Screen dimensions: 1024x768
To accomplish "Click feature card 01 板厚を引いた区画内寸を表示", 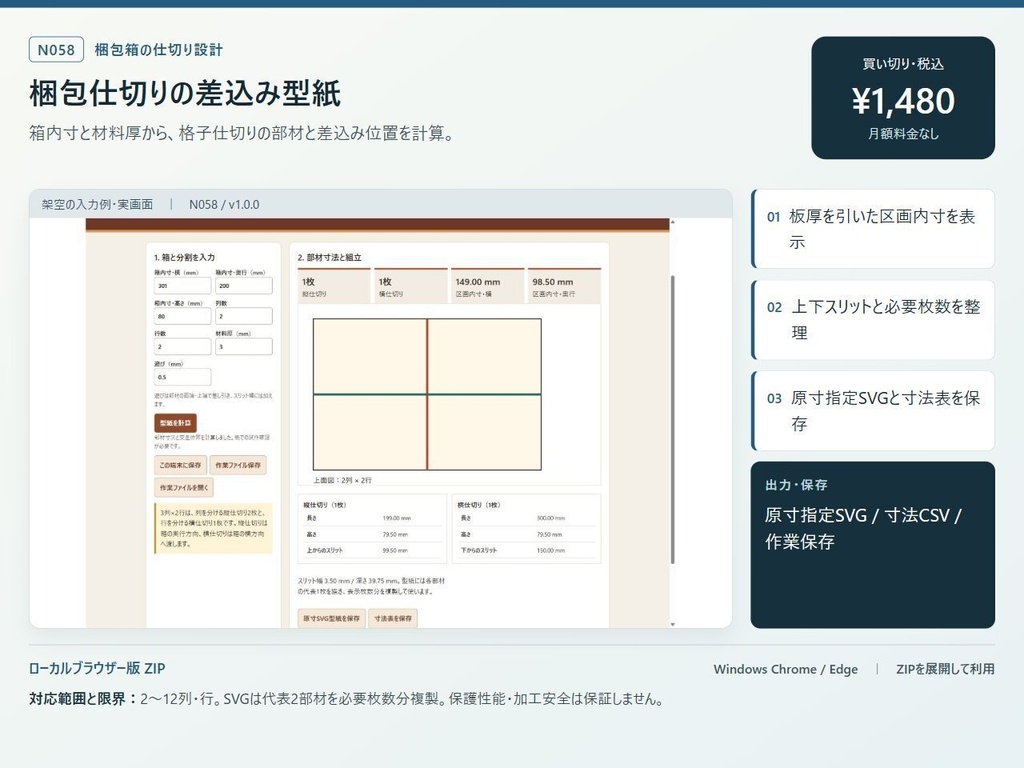I will [x=873, y=229].
